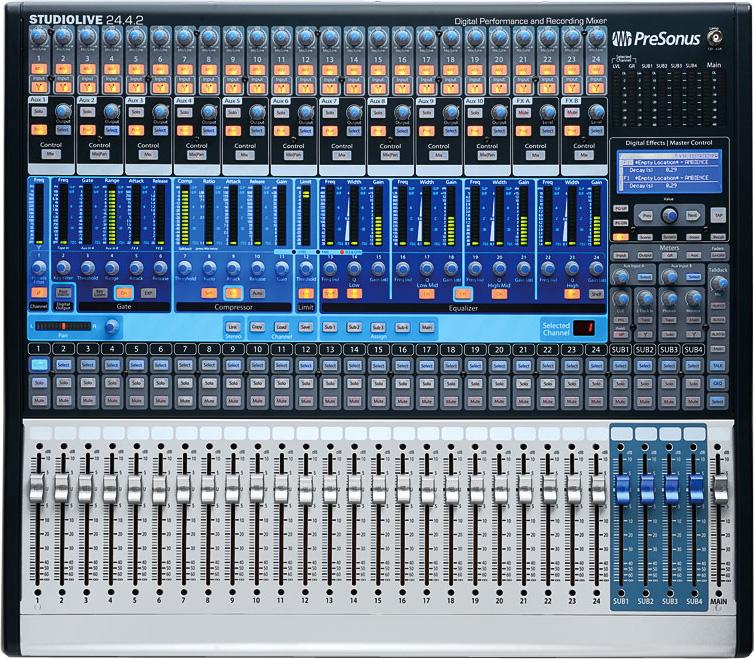
Task: Assign selected channel to Sub 3
Action: click(378, 327)
